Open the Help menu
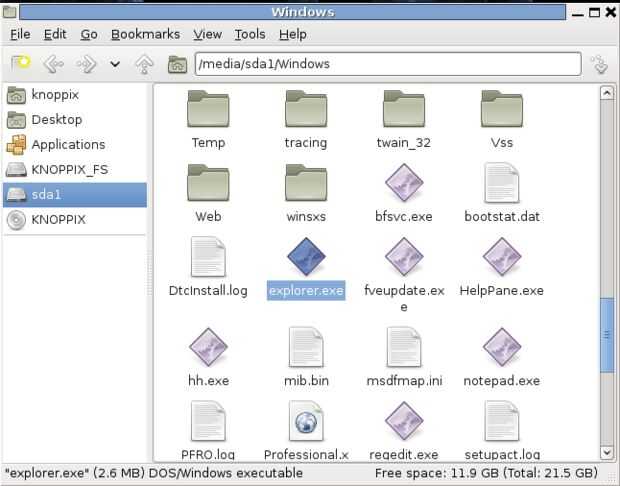 293,34
